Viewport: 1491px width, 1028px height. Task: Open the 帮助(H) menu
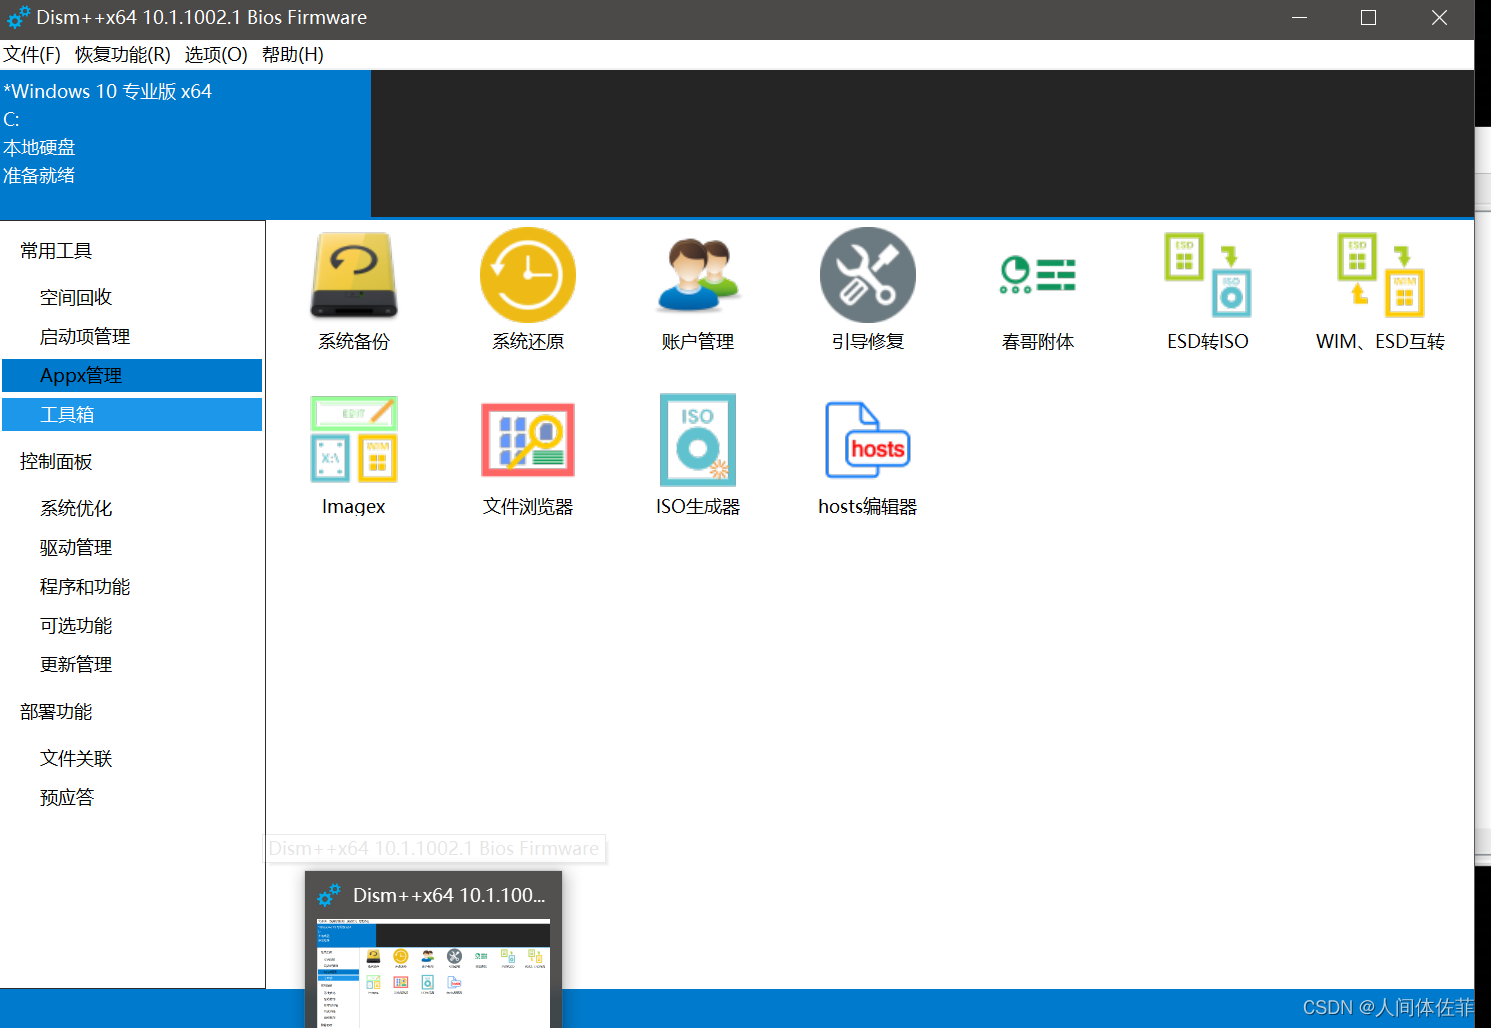[x=293, y=54]
